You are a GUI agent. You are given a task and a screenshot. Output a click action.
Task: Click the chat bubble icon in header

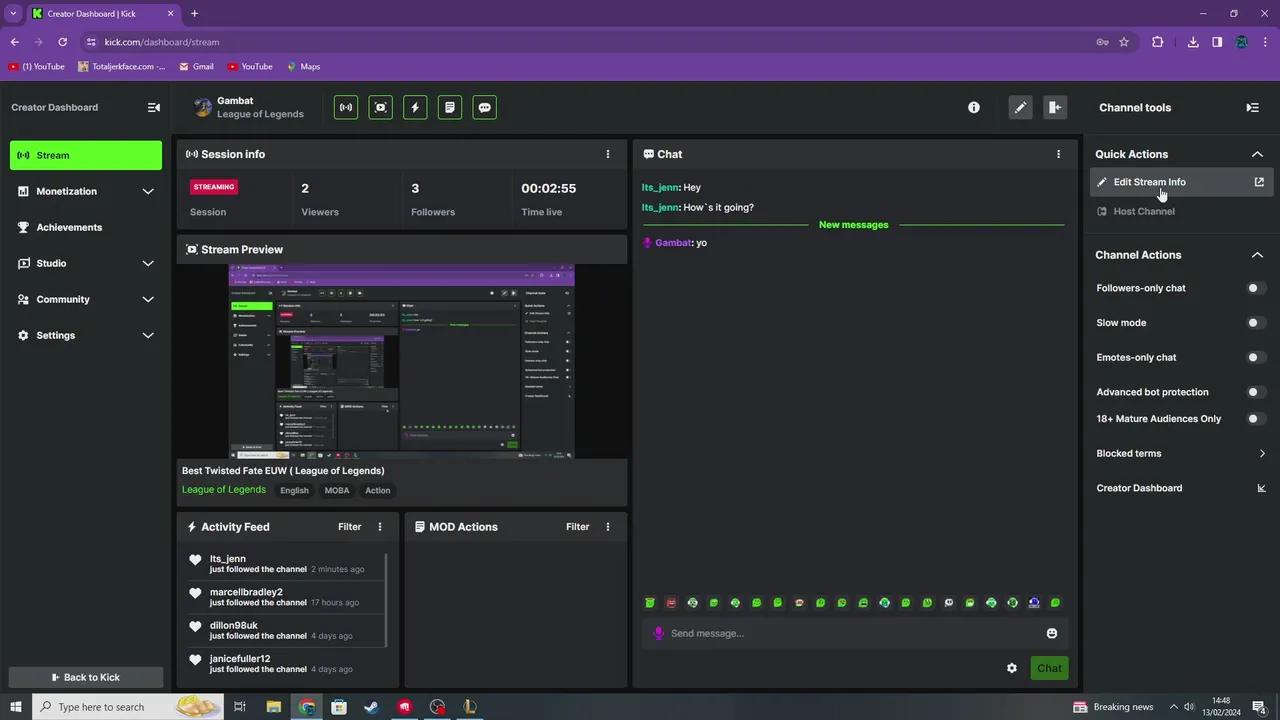[484, 108]
